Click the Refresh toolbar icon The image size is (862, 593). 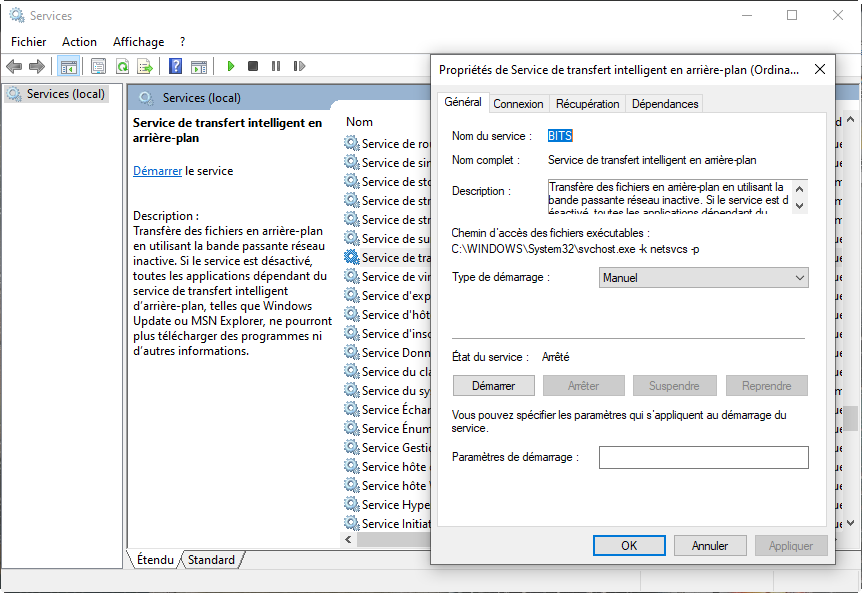click(122, 66)
